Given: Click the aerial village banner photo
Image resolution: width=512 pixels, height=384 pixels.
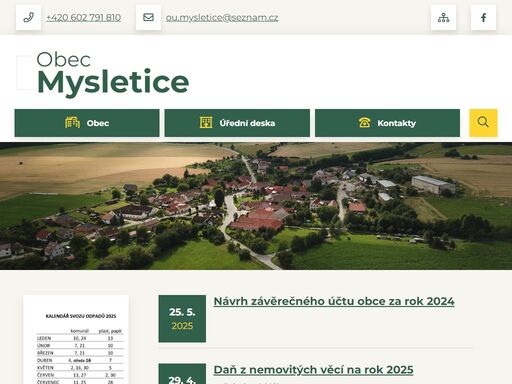Looking at the screenshot, I should tap(256, 206).
